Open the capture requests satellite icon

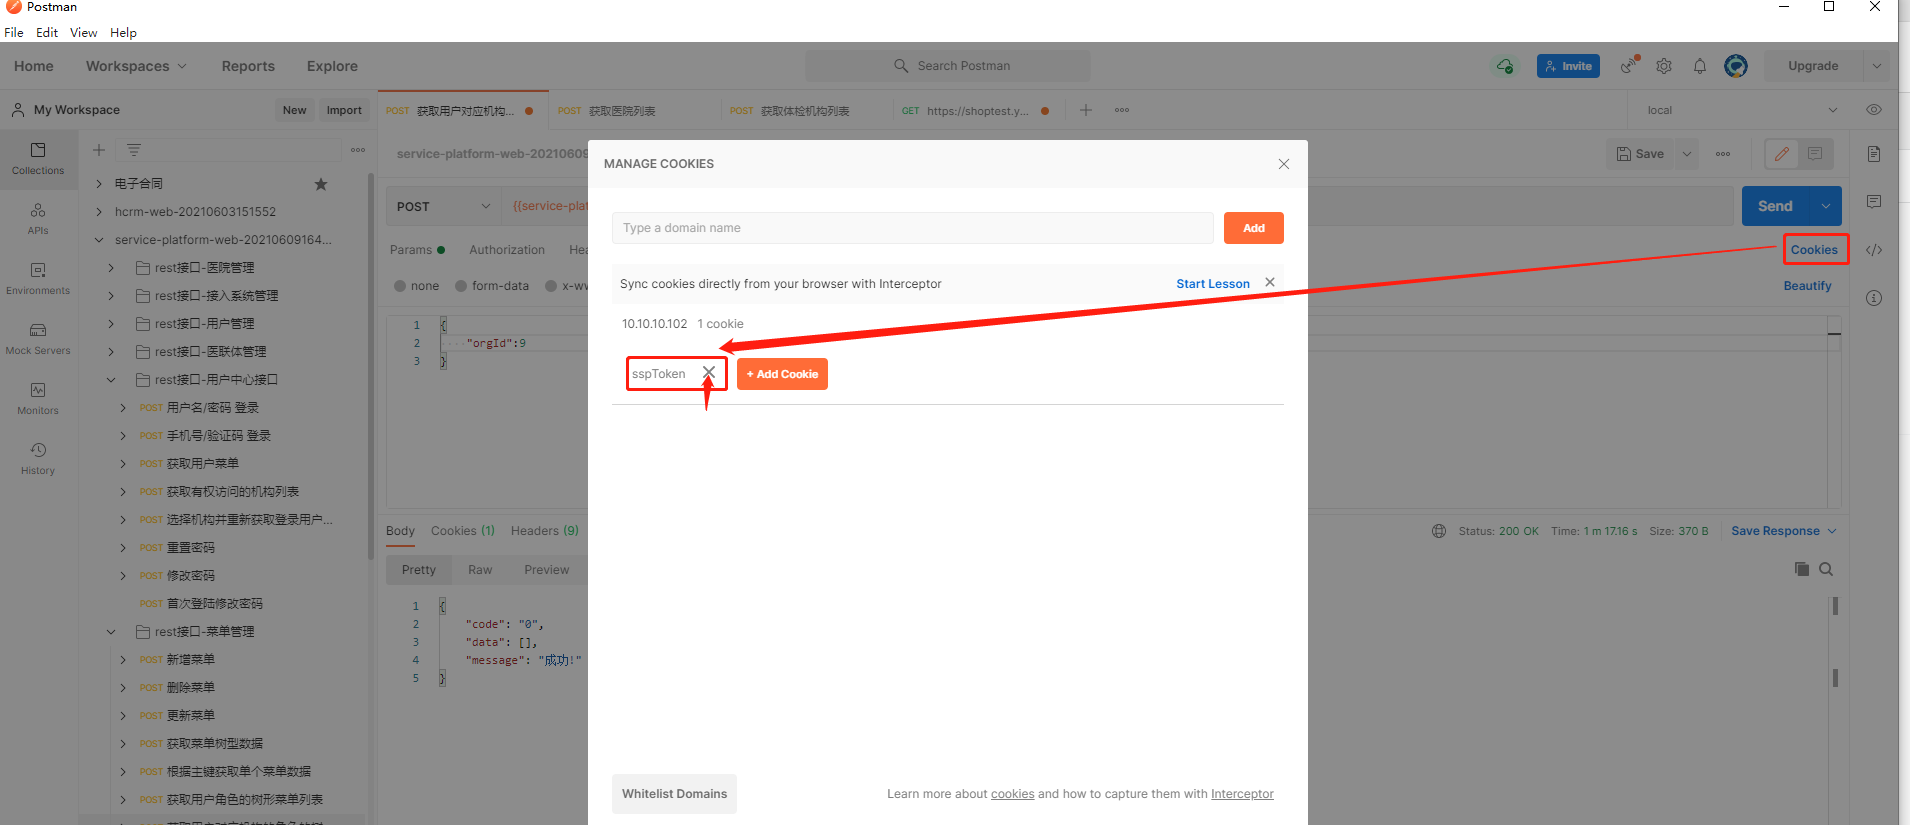point(1630,65)
